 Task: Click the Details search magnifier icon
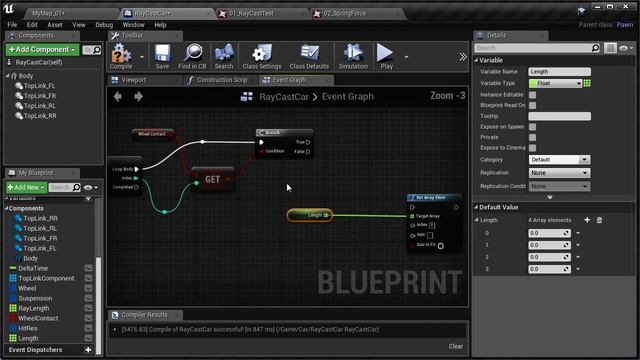point(596,48)
